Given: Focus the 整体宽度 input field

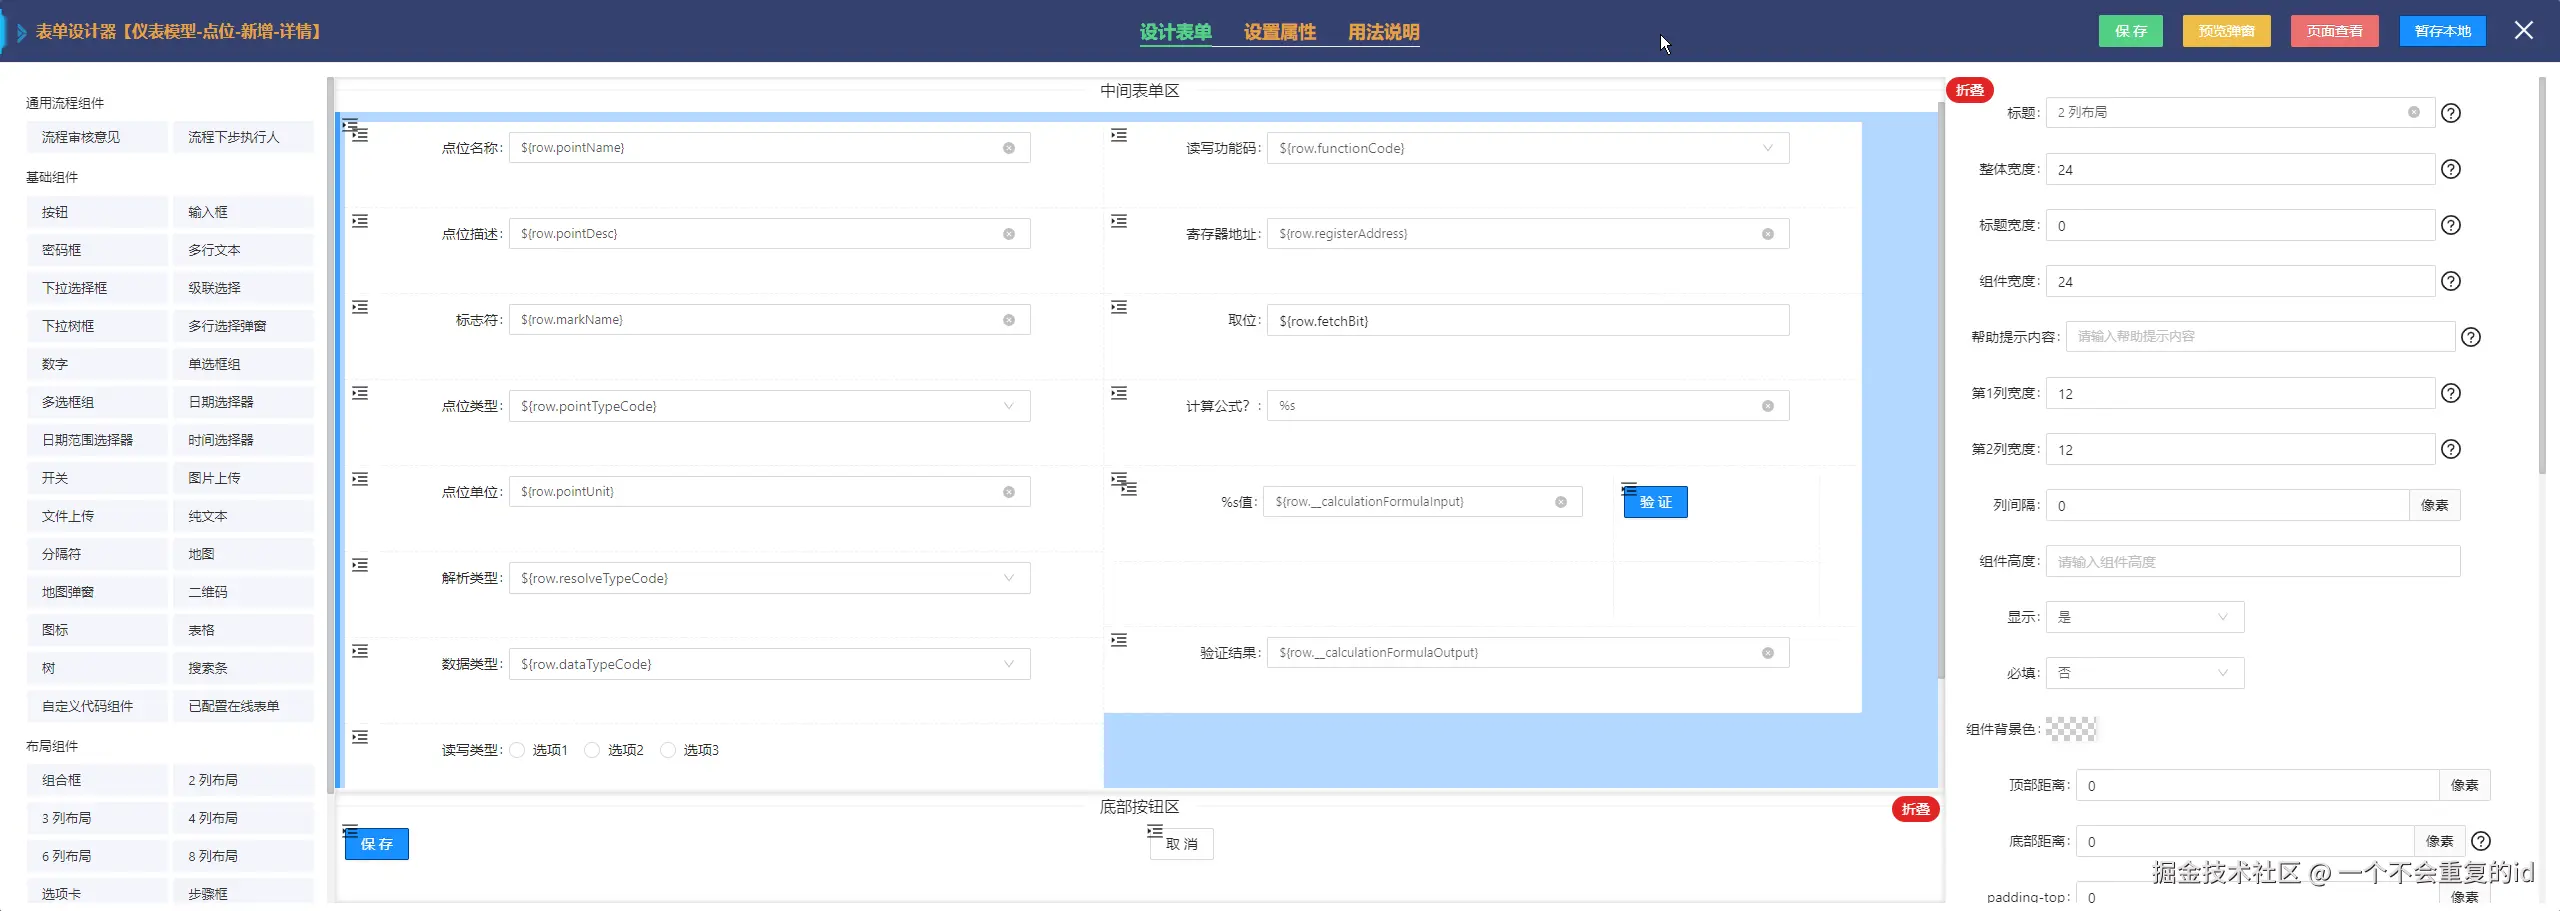Looking at the screenshot, I should tap(2240, 169).
